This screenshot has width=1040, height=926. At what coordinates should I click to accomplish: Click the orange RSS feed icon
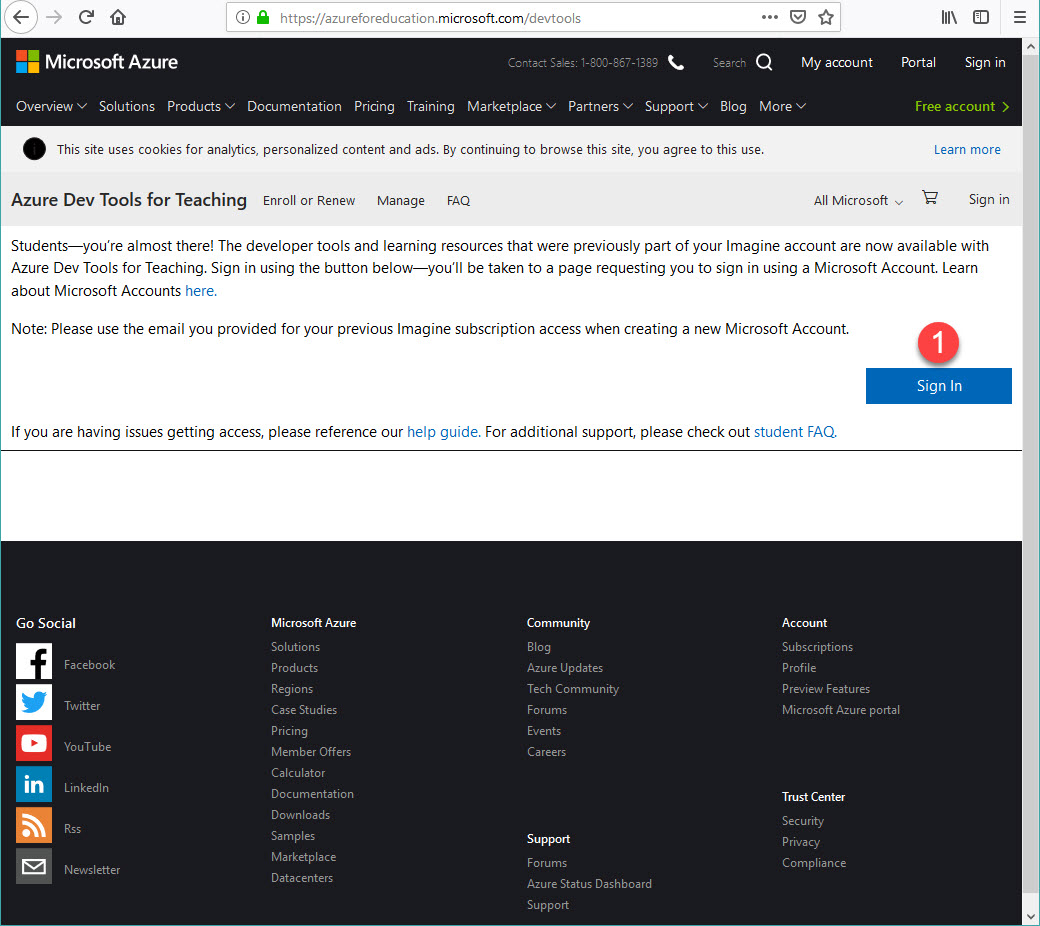click(34, 826)
